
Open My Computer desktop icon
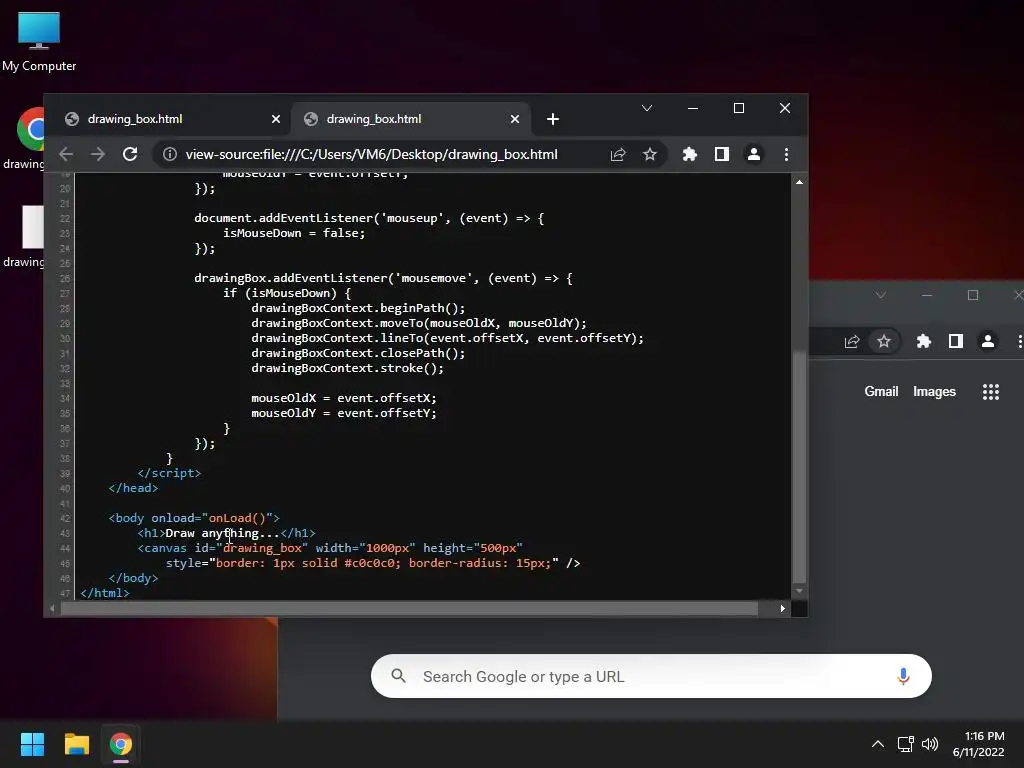[39, 42]
